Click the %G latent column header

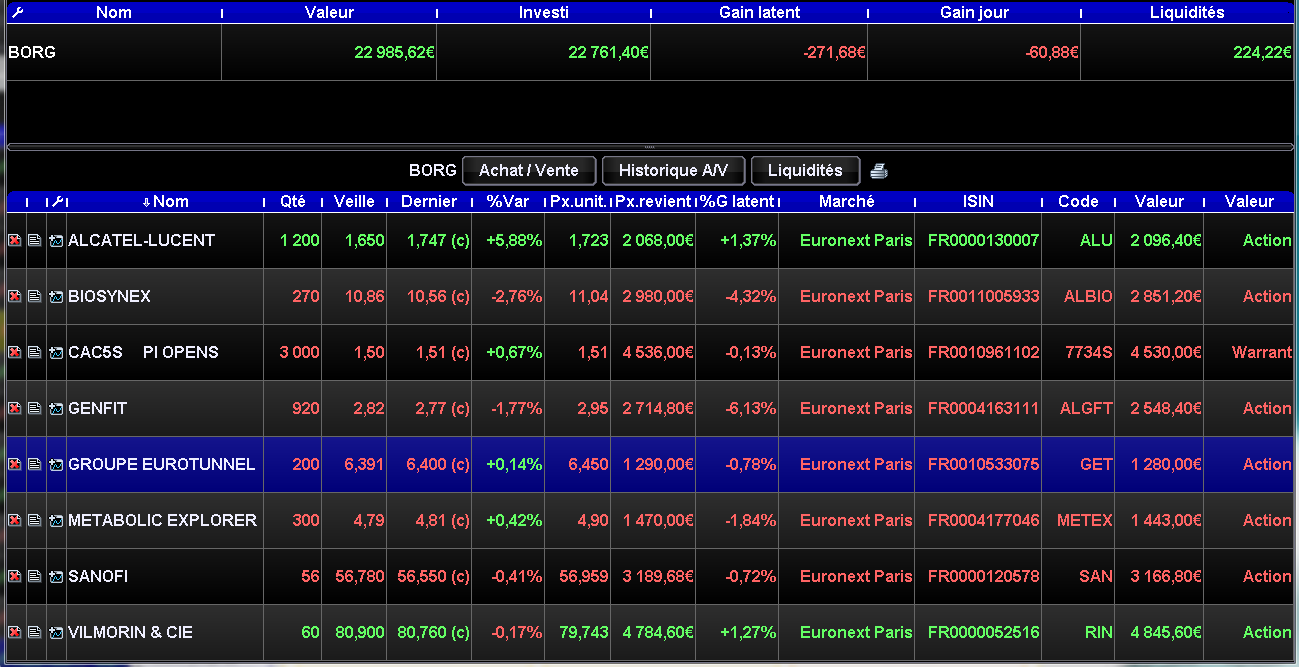coord(737,201)
